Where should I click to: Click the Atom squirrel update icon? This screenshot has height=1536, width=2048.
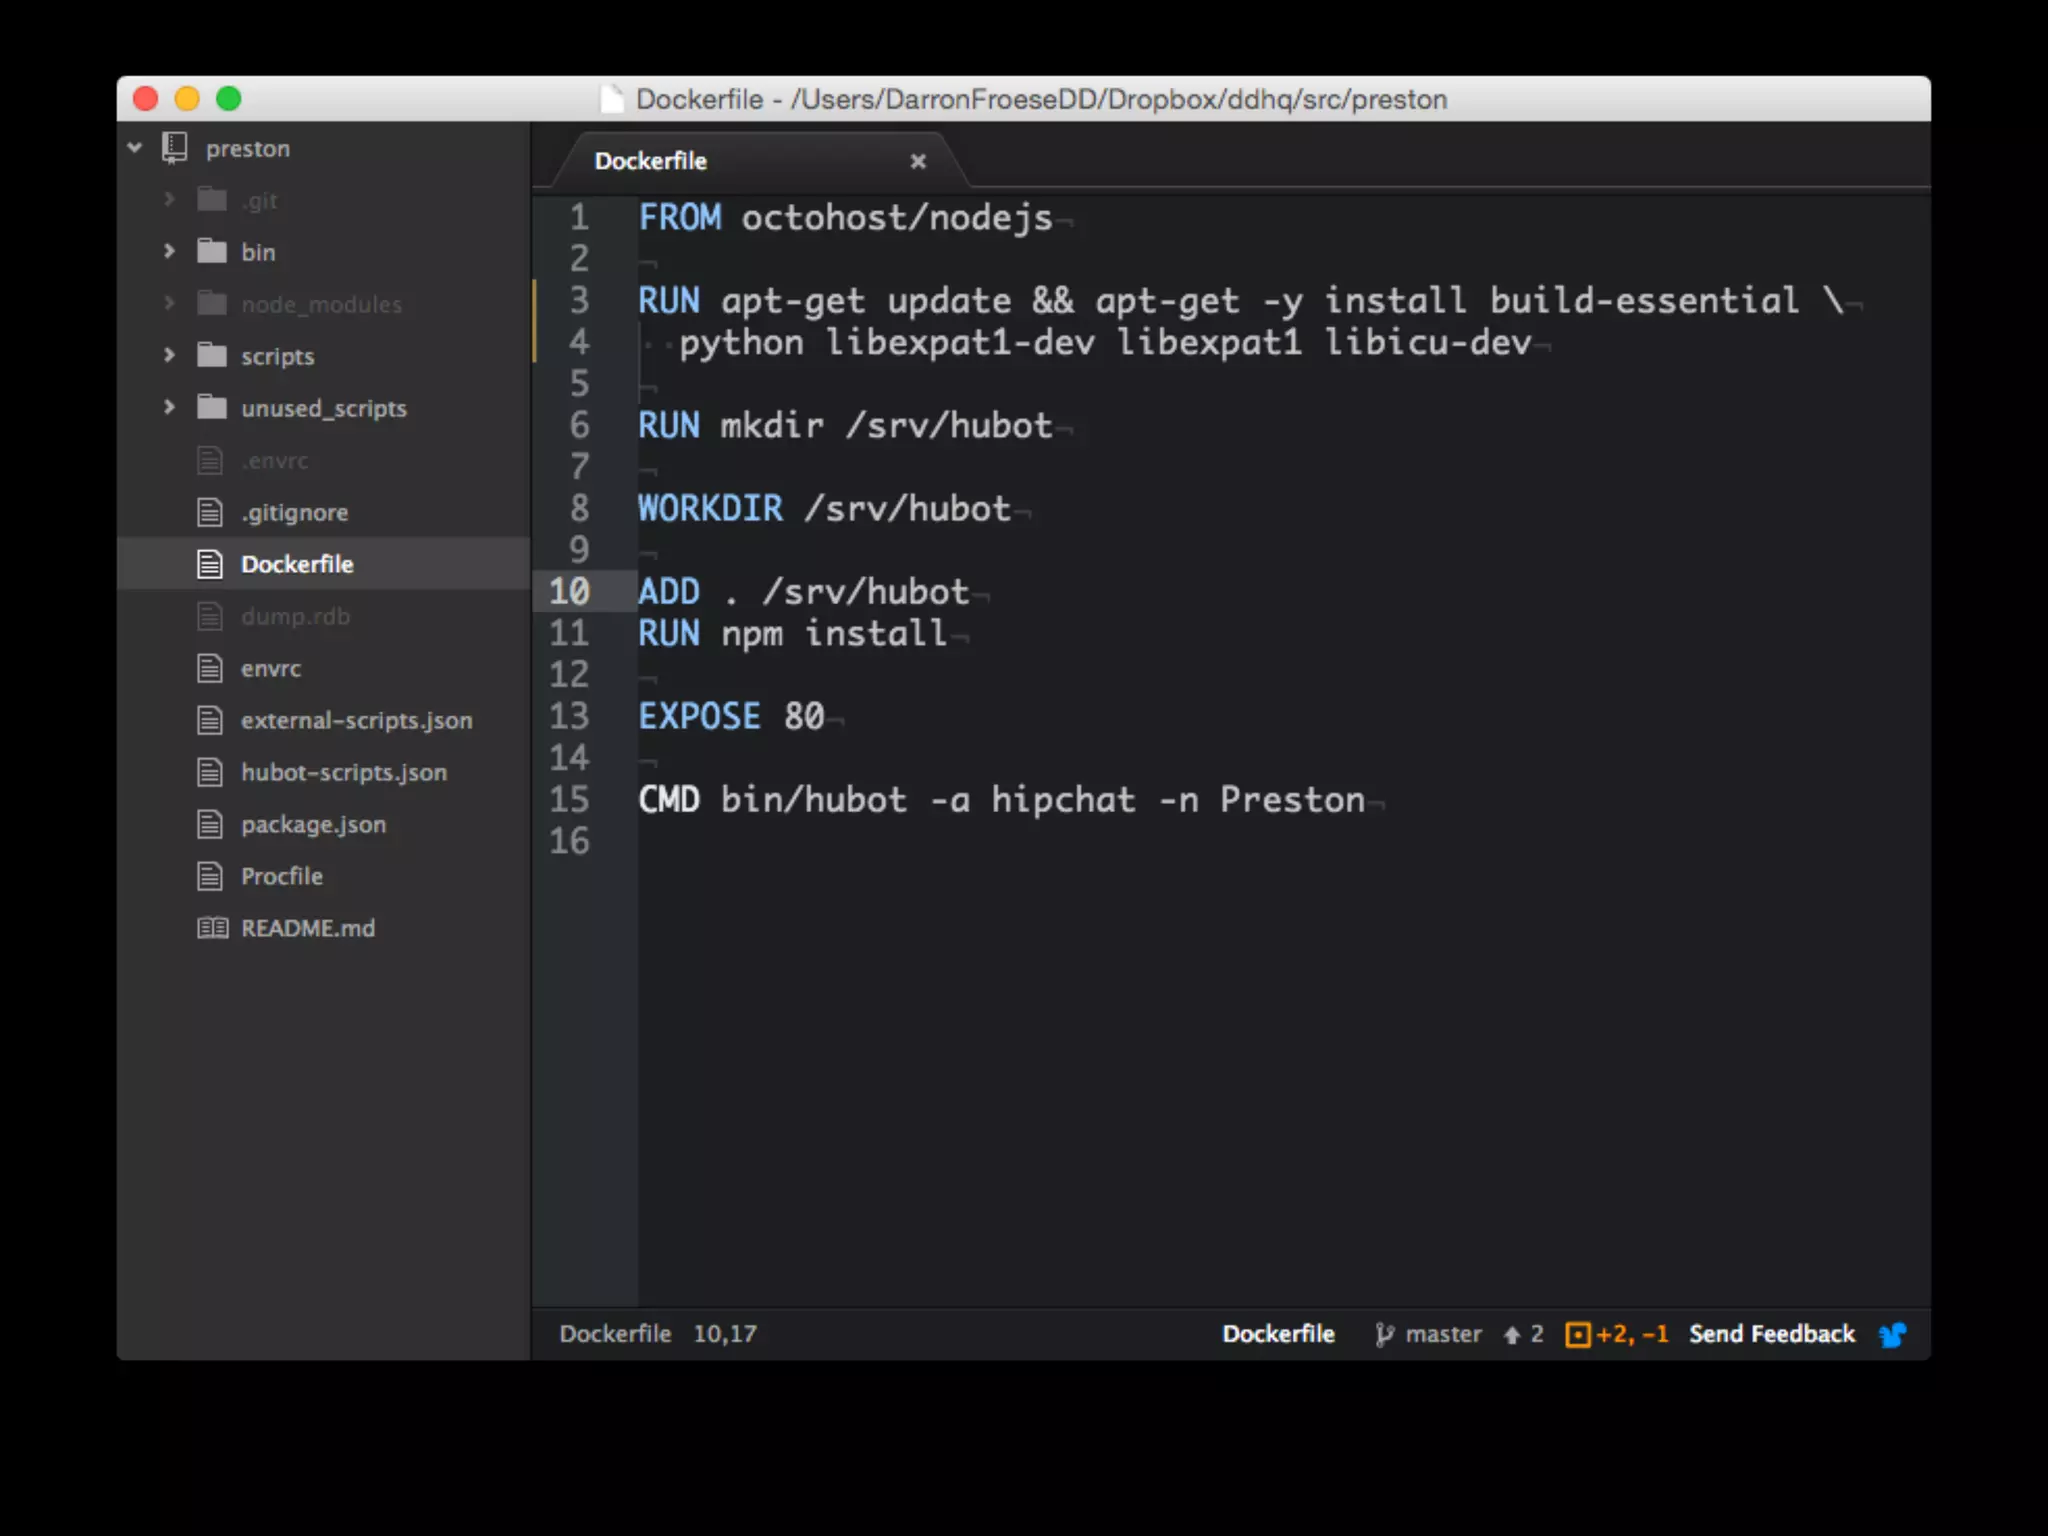(x=1892, y=1334)
